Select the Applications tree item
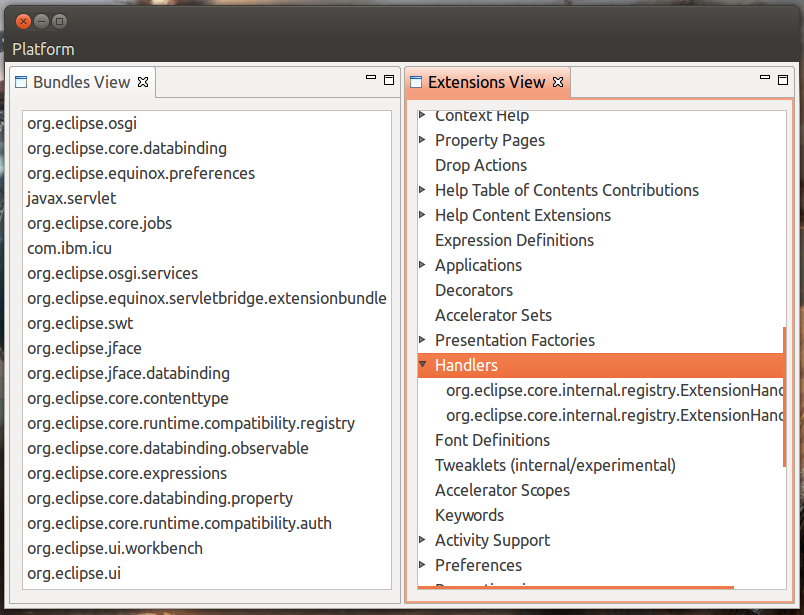This screenshot has width=804, height=615. 478,265
